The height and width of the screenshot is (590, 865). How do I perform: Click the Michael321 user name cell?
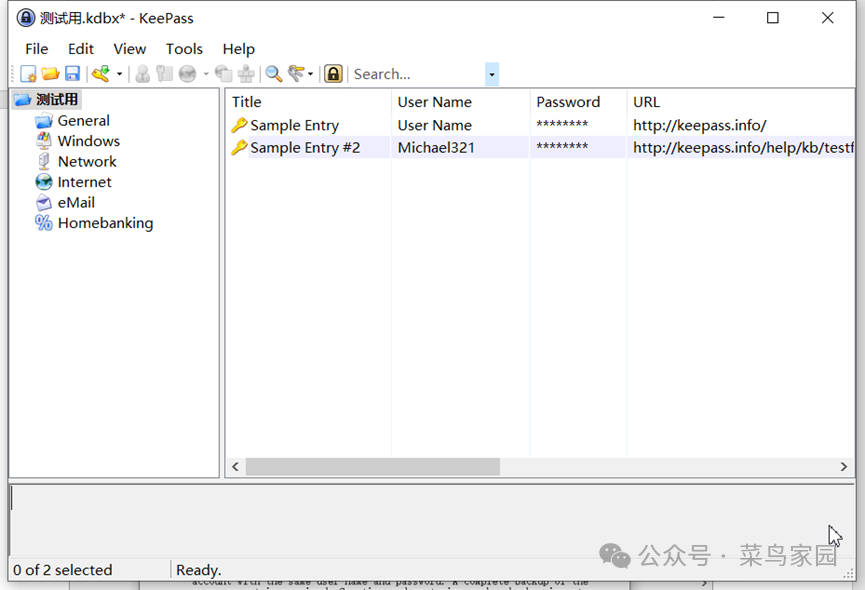click(x=436, y=148)
